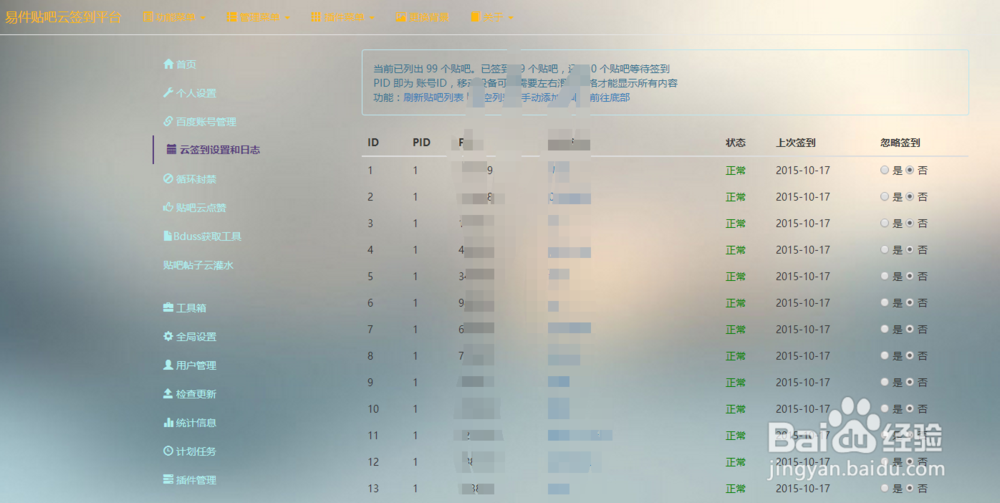Viewport: 1000px width, 503px height.
Task: Open 全局设置 with the gear icon
Action: coord(189,337)
